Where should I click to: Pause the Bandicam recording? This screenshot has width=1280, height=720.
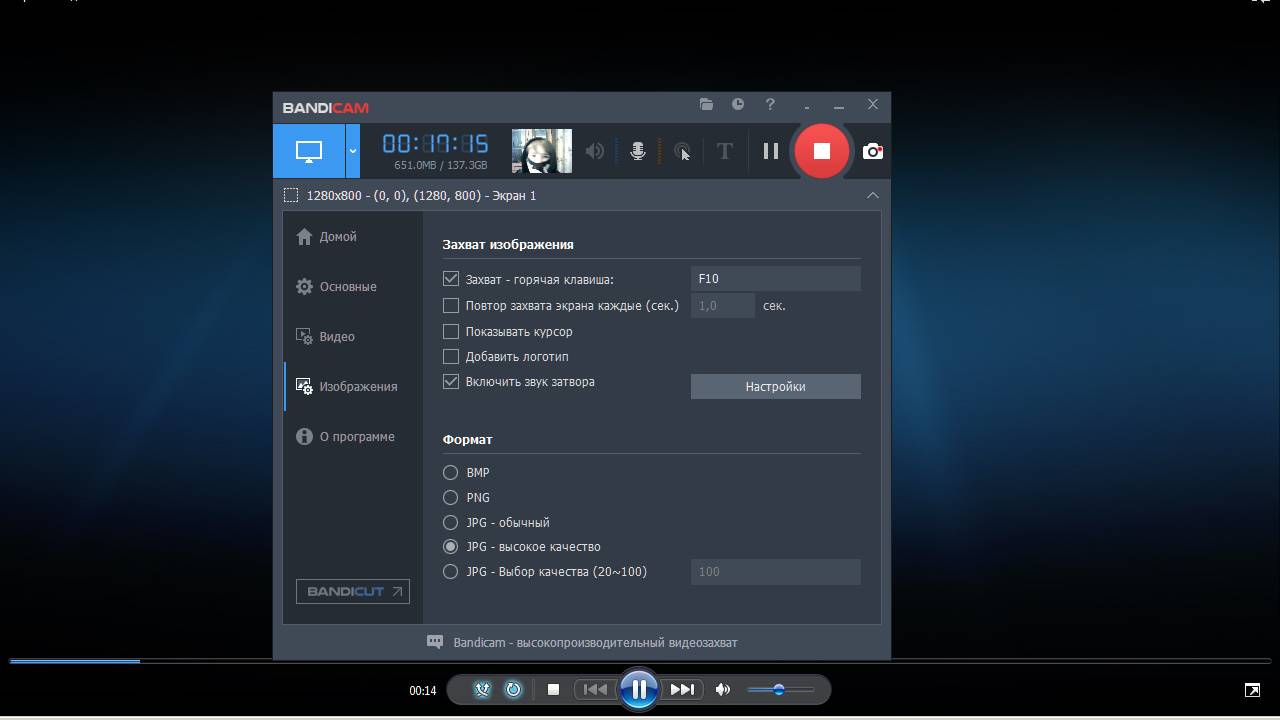click(771, 151)
